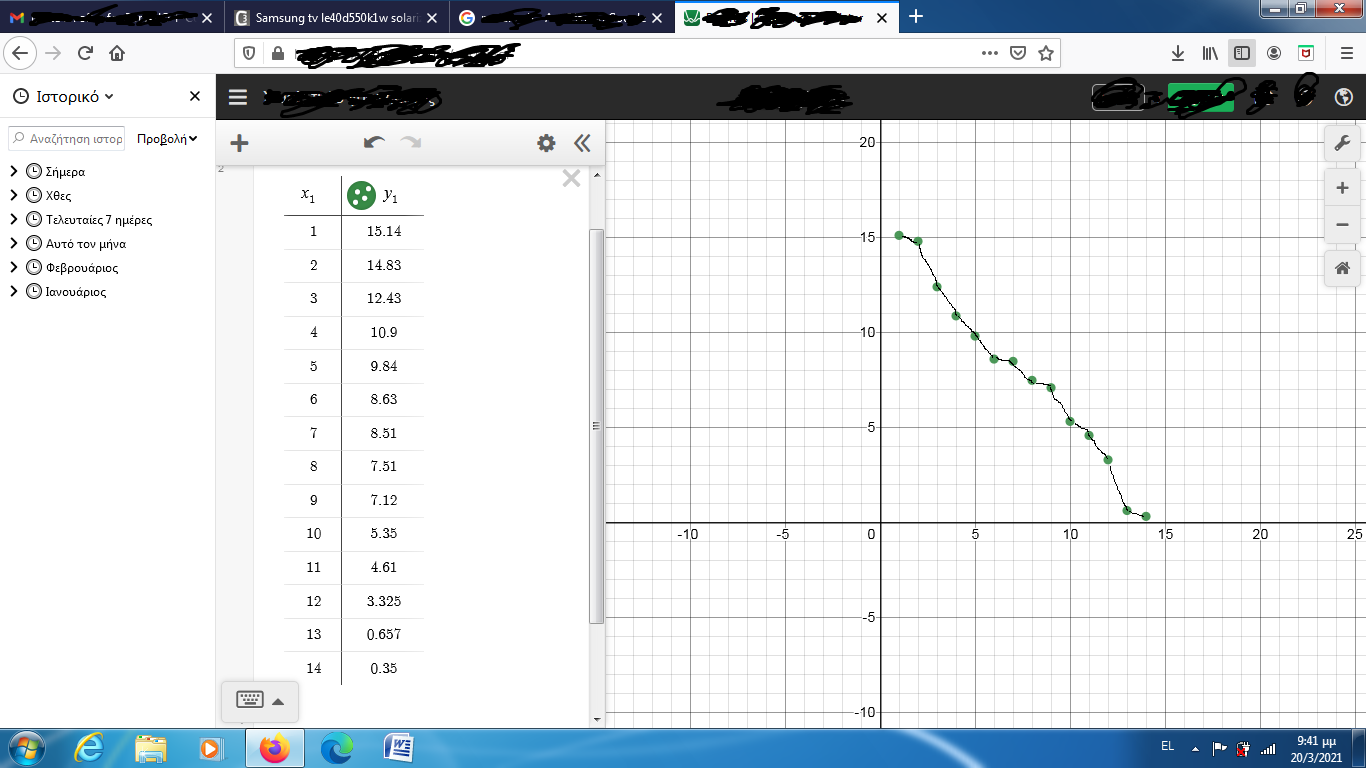Viewport: 1366px width, 768px height.
Task: Delete the table with the X icon
Action: click(x=571, y=178)
